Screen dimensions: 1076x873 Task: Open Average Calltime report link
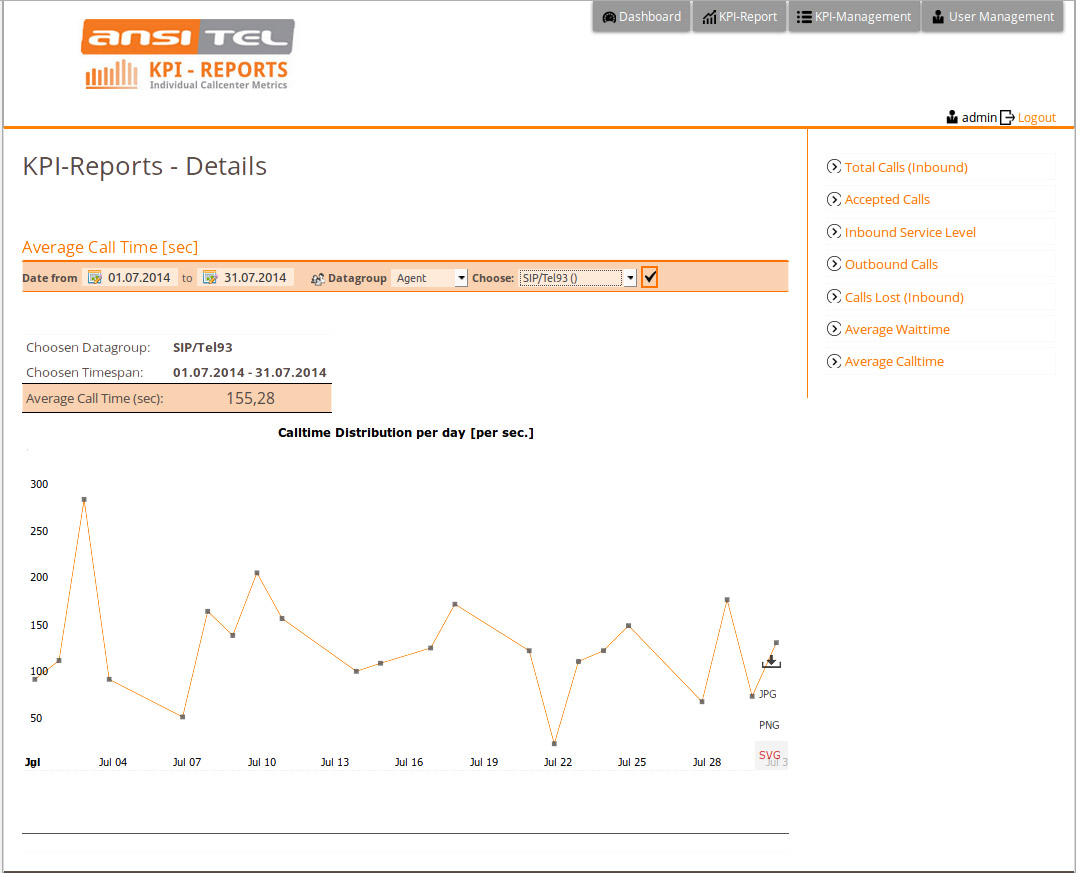click(x=894, y=362)
